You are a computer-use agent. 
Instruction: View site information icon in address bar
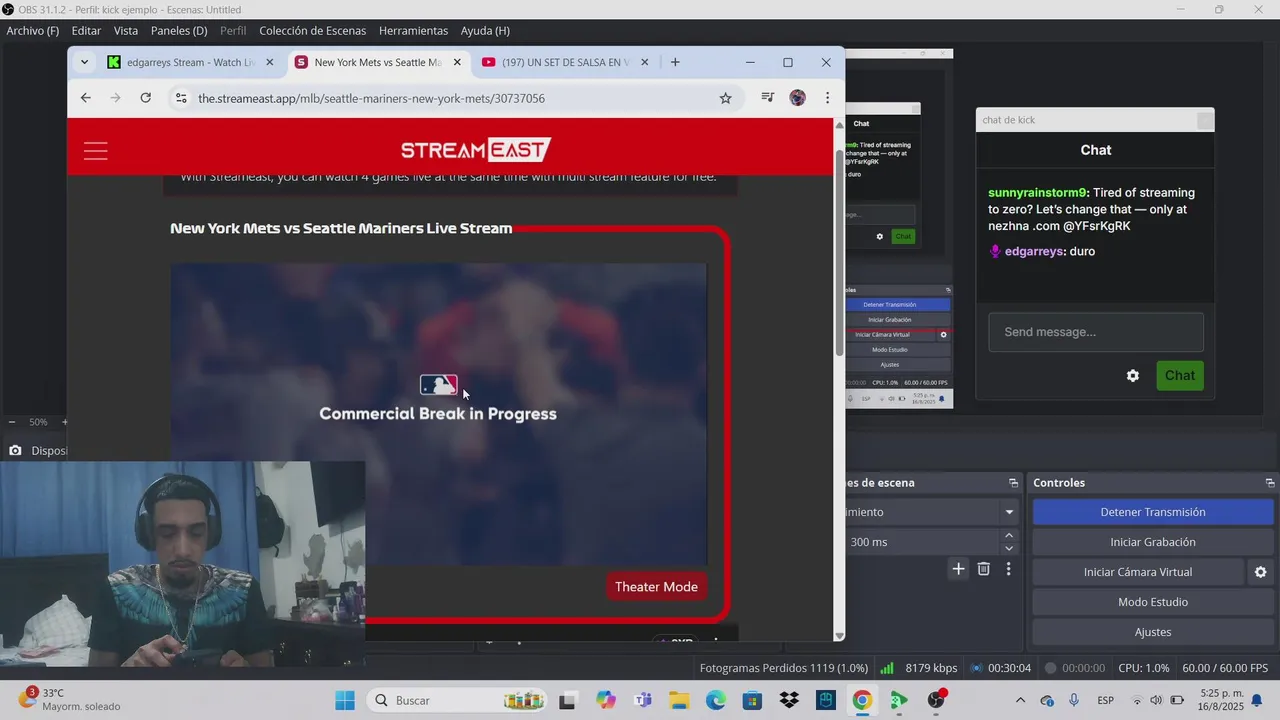click(181, 98)
